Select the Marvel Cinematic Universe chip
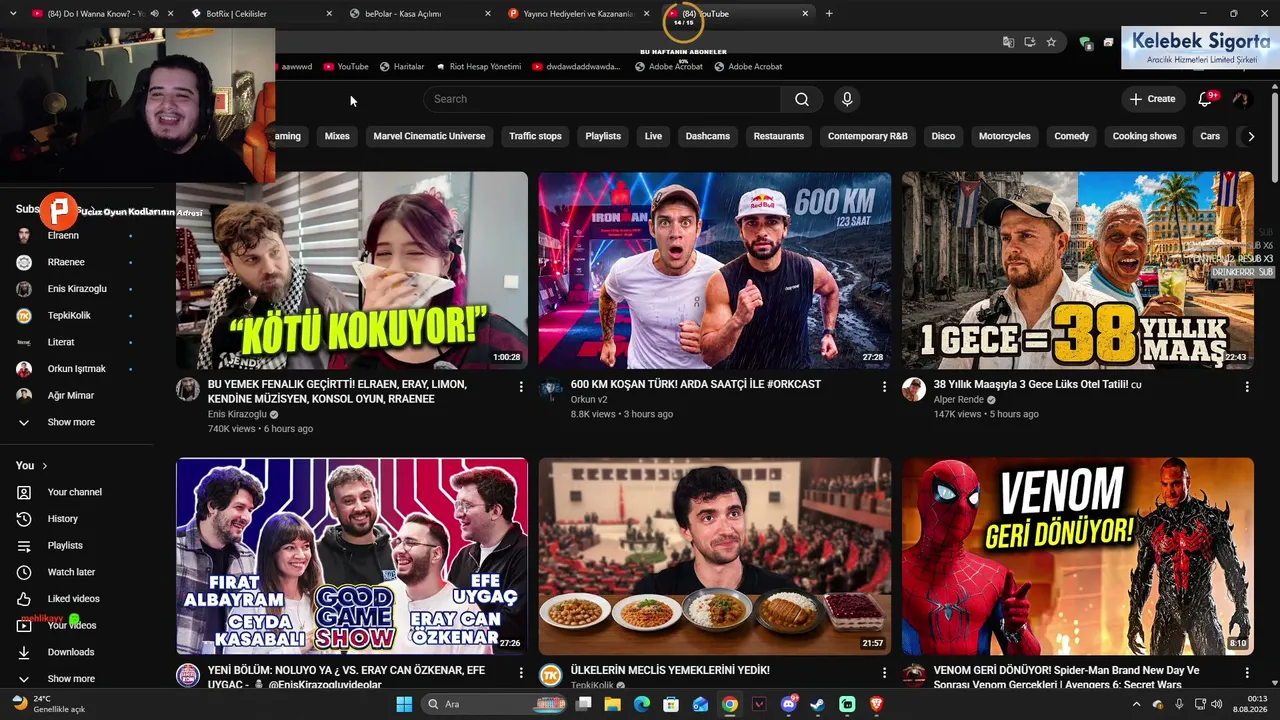The height and width of the screenshot is (720, 1280). click(429, 136)
